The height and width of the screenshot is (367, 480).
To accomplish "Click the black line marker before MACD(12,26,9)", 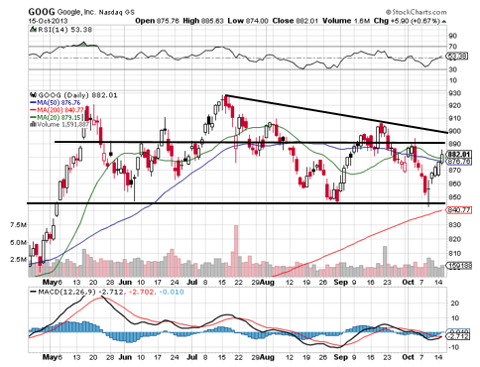I will pyautogui.click(x=33, y=292).
